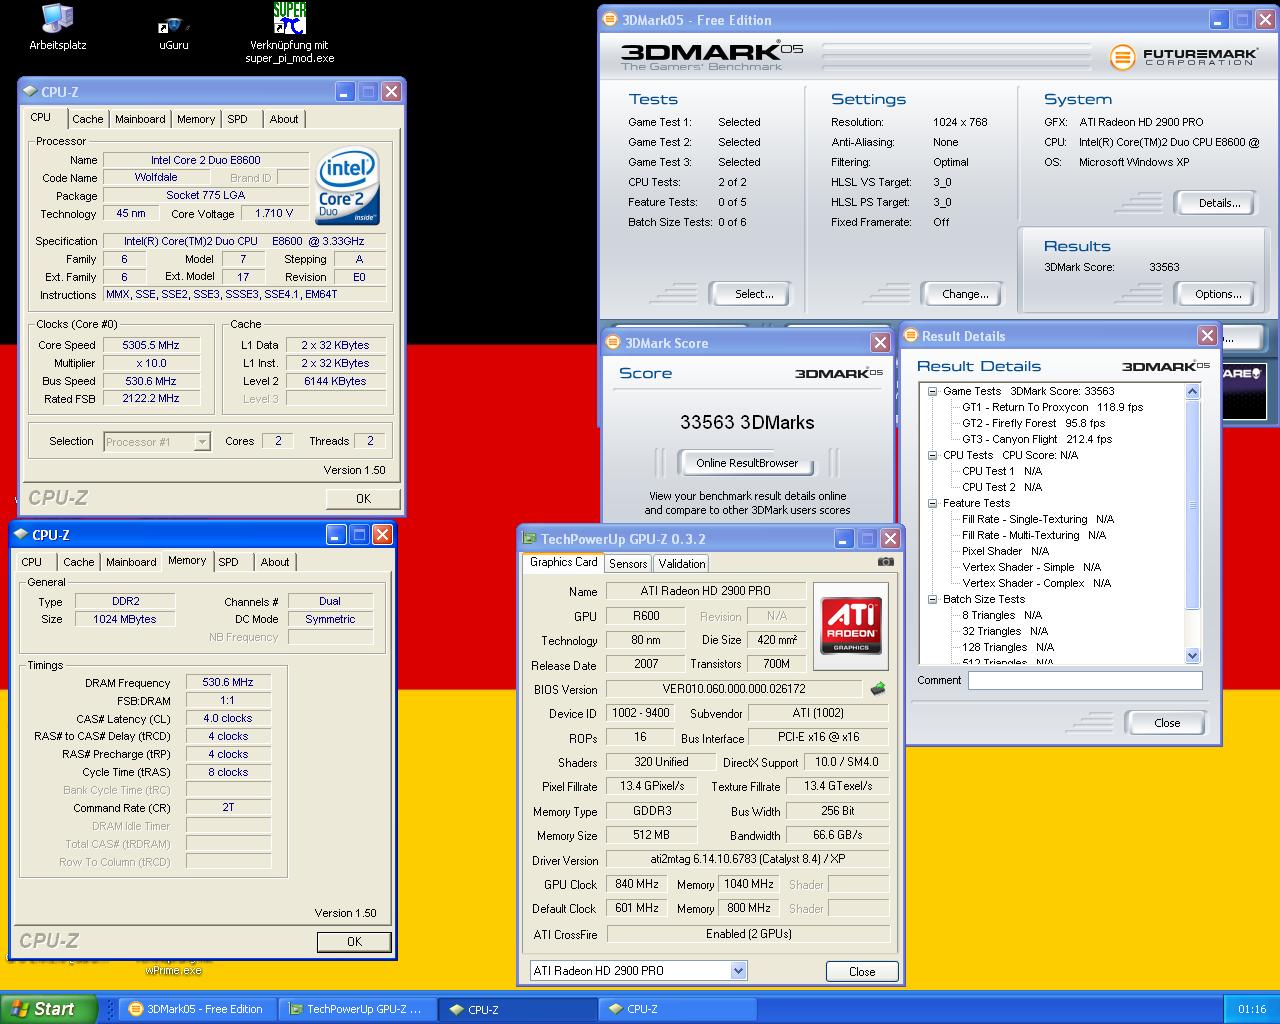Click the Core Speed 5305.5 MHz value
Viewport: 1280px width, 1024px height.
point(150,345)
